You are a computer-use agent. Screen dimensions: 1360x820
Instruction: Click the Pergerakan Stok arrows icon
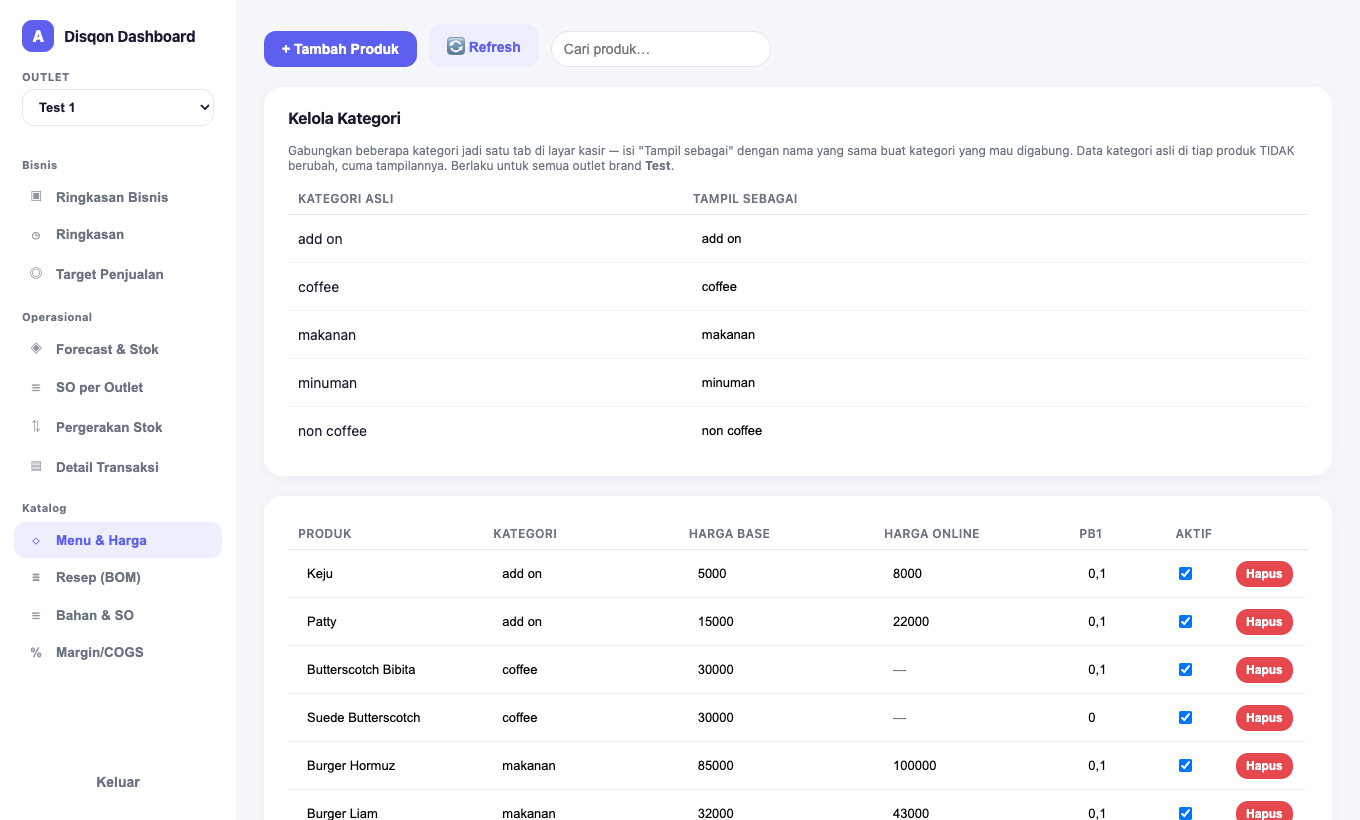click(x=36, y=426)
